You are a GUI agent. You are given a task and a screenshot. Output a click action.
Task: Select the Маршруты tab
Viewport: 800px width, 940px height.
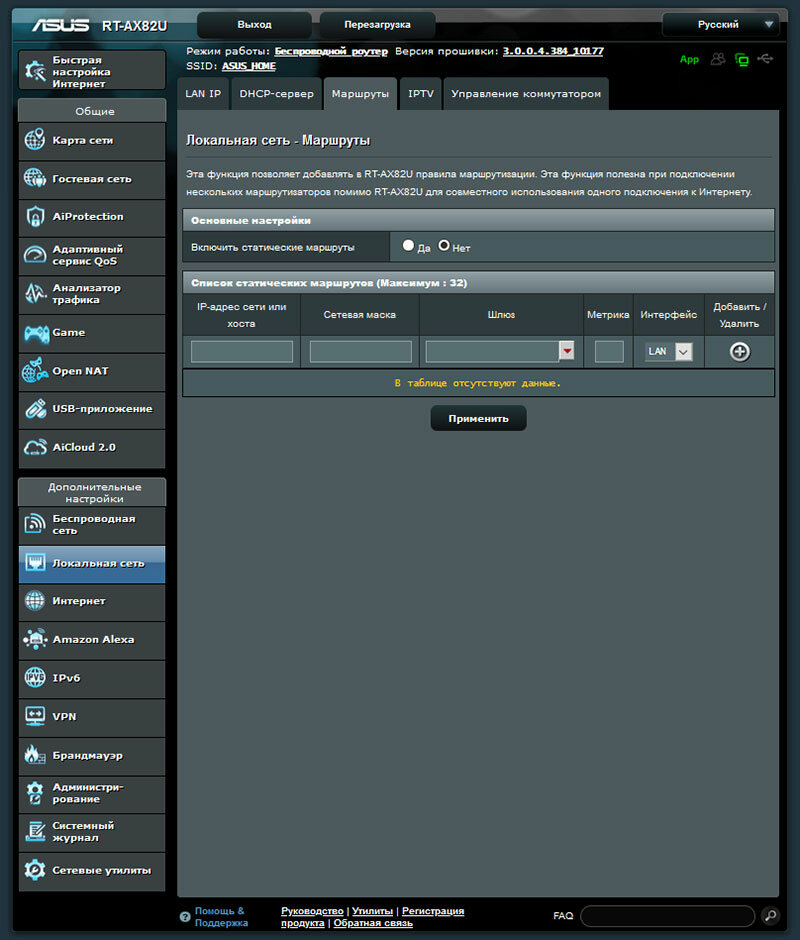[360, 94]
